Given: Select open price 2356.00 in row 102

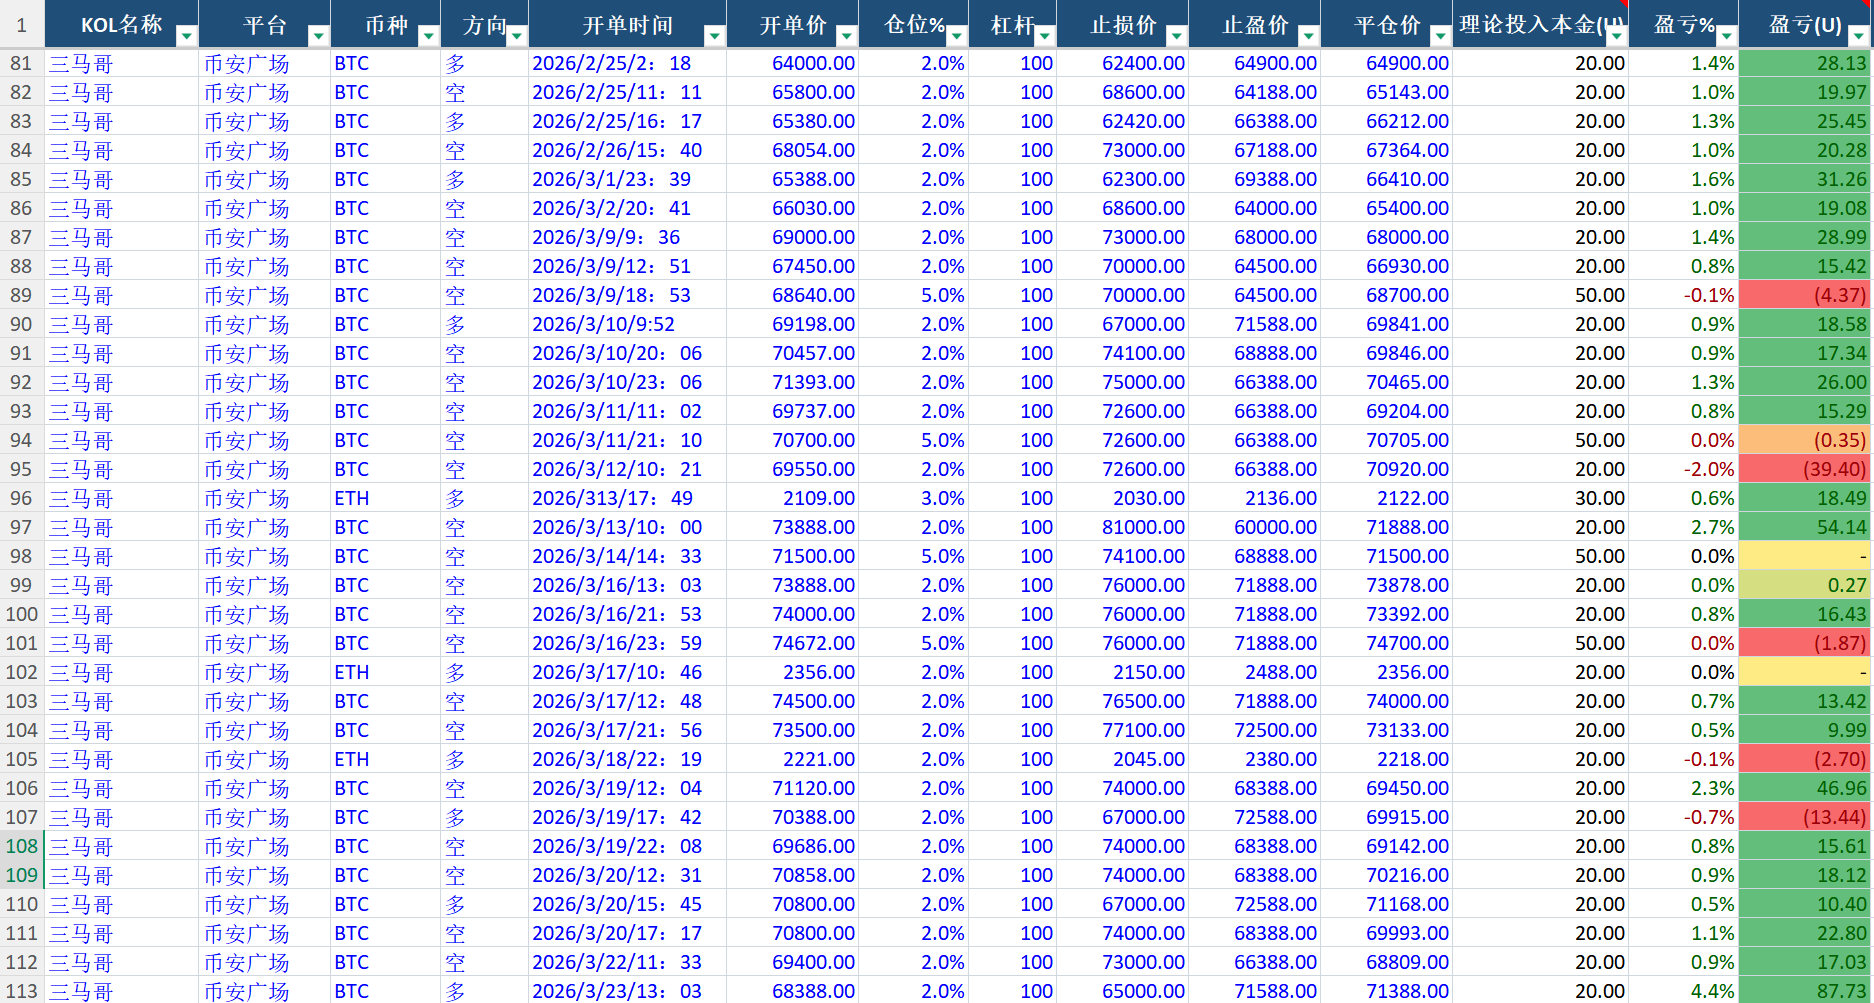Looking at the screenshot, I should click(x=792, y=672).
